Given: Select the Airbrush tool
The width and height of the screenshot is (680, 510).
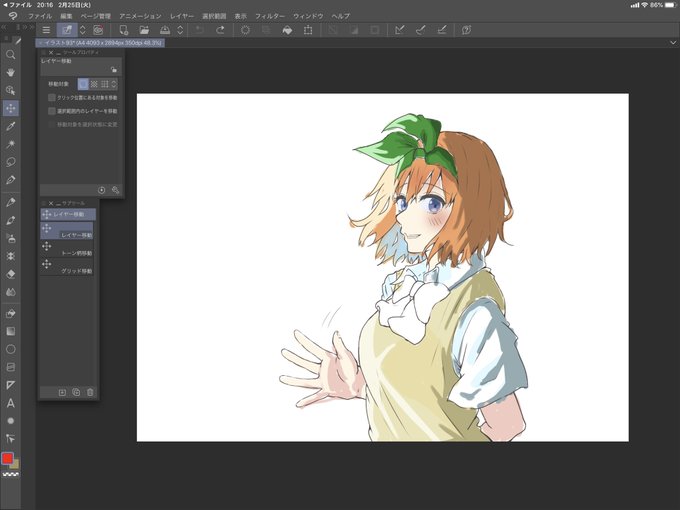Looking at the screenshot, I should [x=11, y=238].
